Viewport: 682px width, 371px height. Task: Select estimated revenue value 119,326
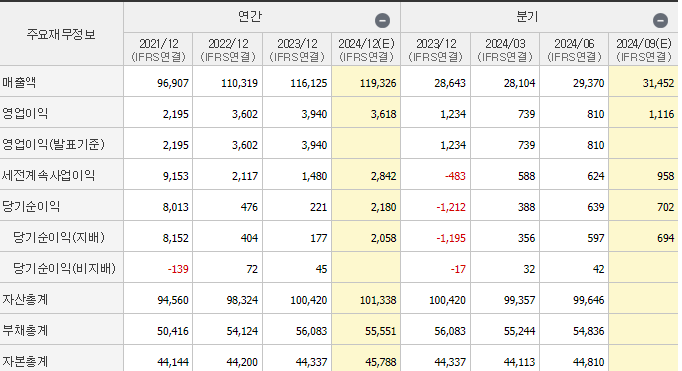(378, 83)
